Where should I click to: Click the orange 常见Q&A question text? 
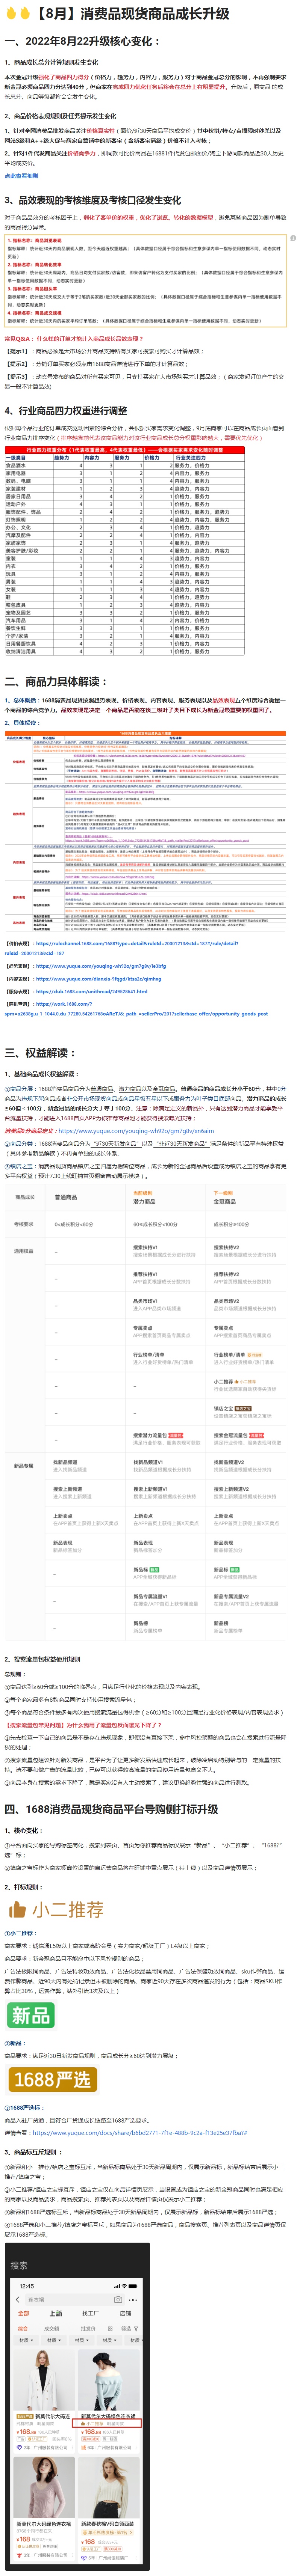coord(74,339)
